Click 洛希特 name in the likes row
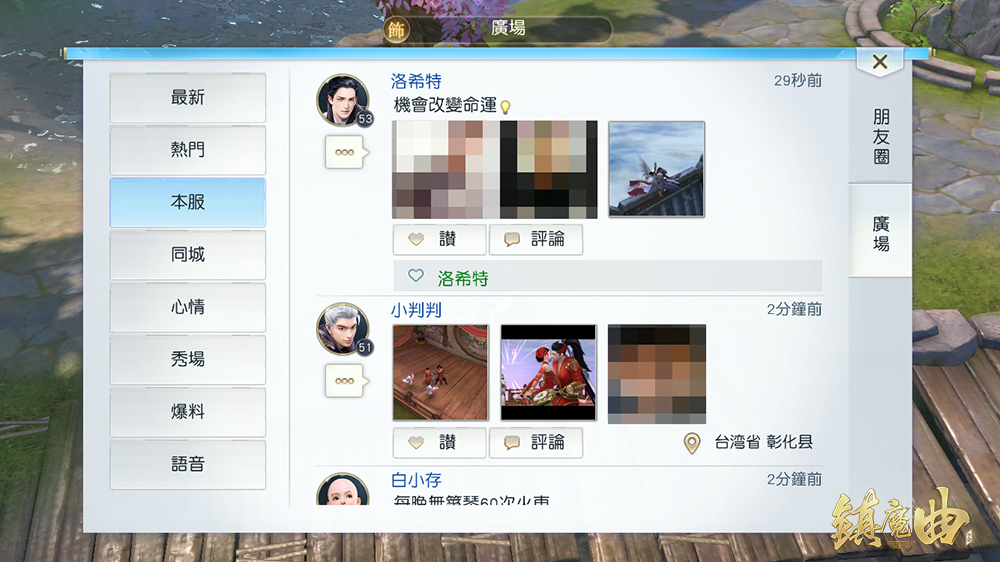The width and height of the screenshot is (1000, 562). pos(463,279)
